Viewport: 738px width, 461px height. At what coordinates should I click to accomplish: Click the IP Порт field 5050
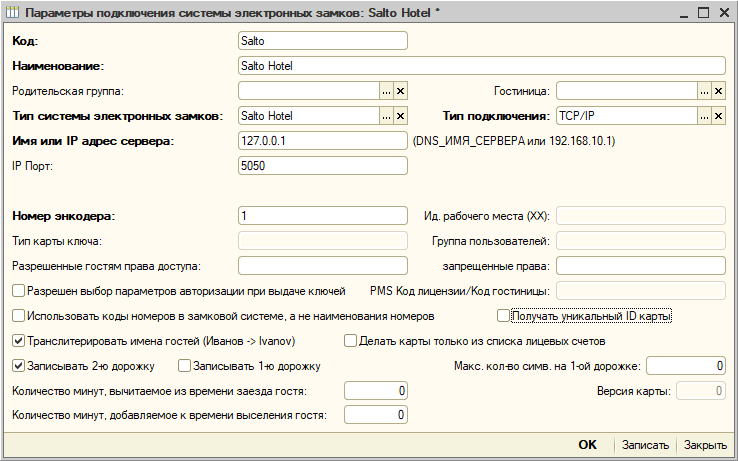(x=322, y=166)
